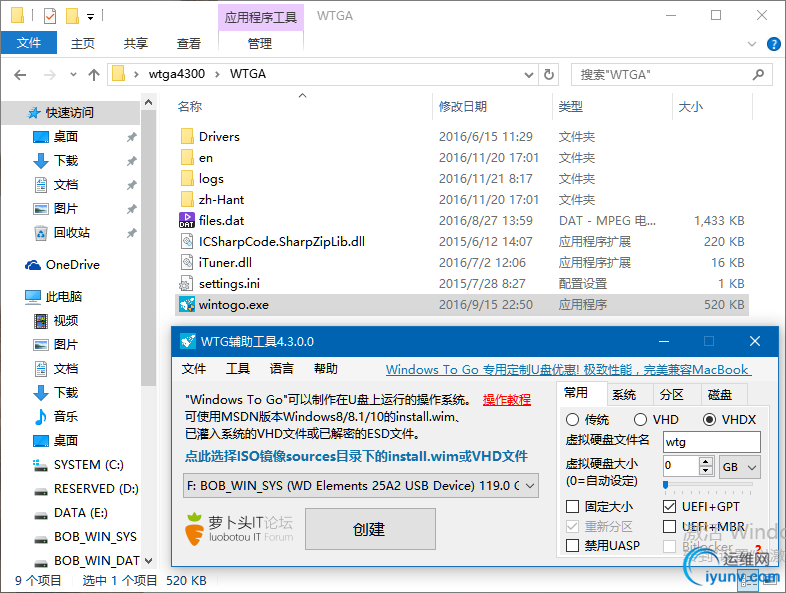
Task: Open RESERVED (D:) drive icon
Action: [x=41, y=490]
